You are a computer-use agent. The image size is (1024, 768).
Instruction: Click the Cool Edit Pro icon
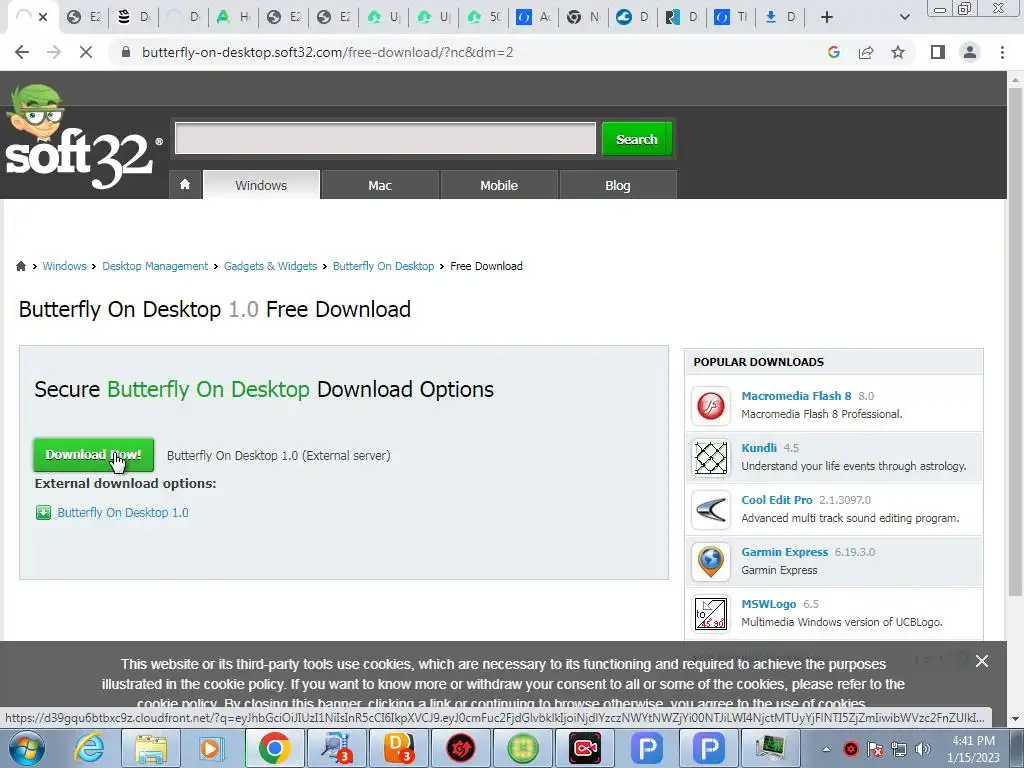point(711,509)
